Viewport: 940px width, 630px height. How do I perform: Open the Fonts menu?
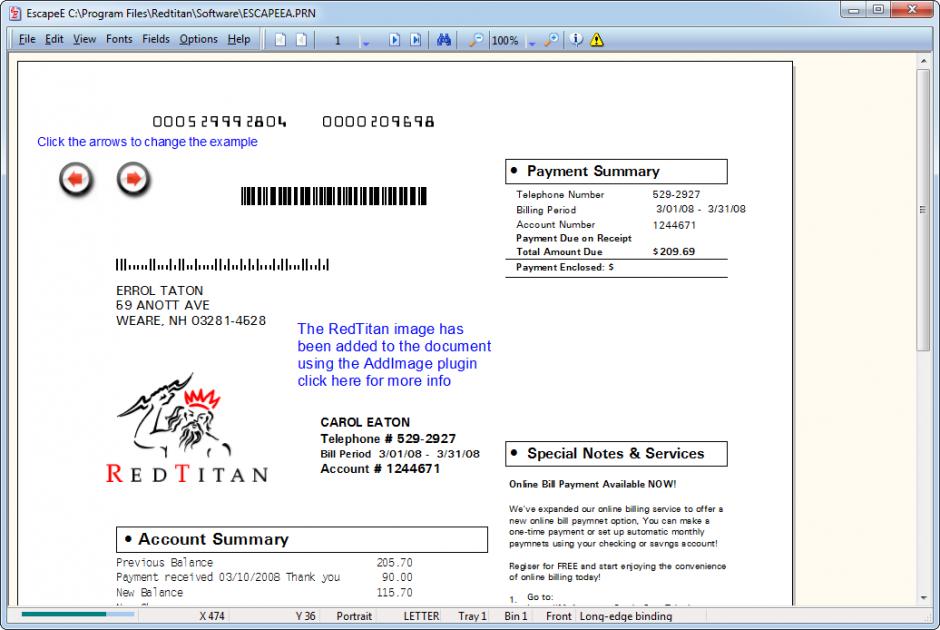coord(119,39)
